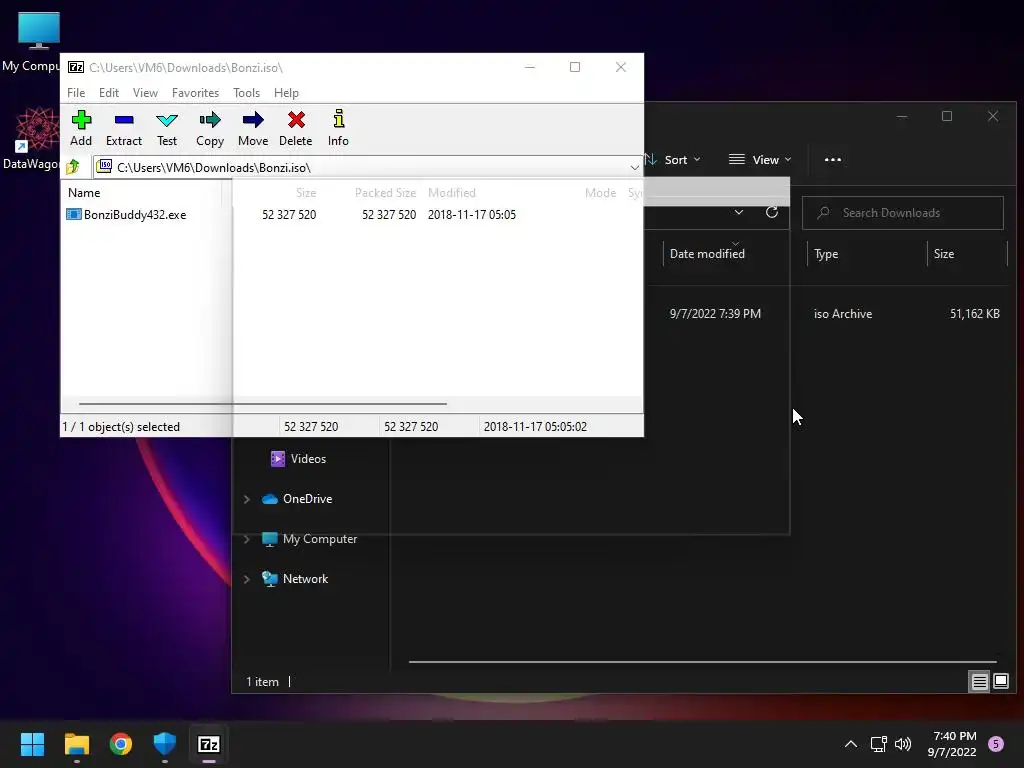Viewport: 1024px width, 768px height.
Task: Open the notification count badge
Action: pyautogui.click(x=996, y=744)
